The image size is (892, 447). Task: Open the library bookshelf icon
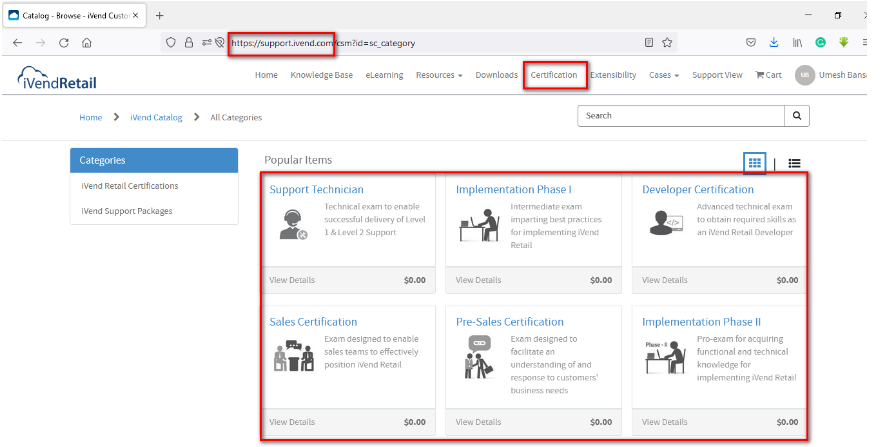coord(797,43)
